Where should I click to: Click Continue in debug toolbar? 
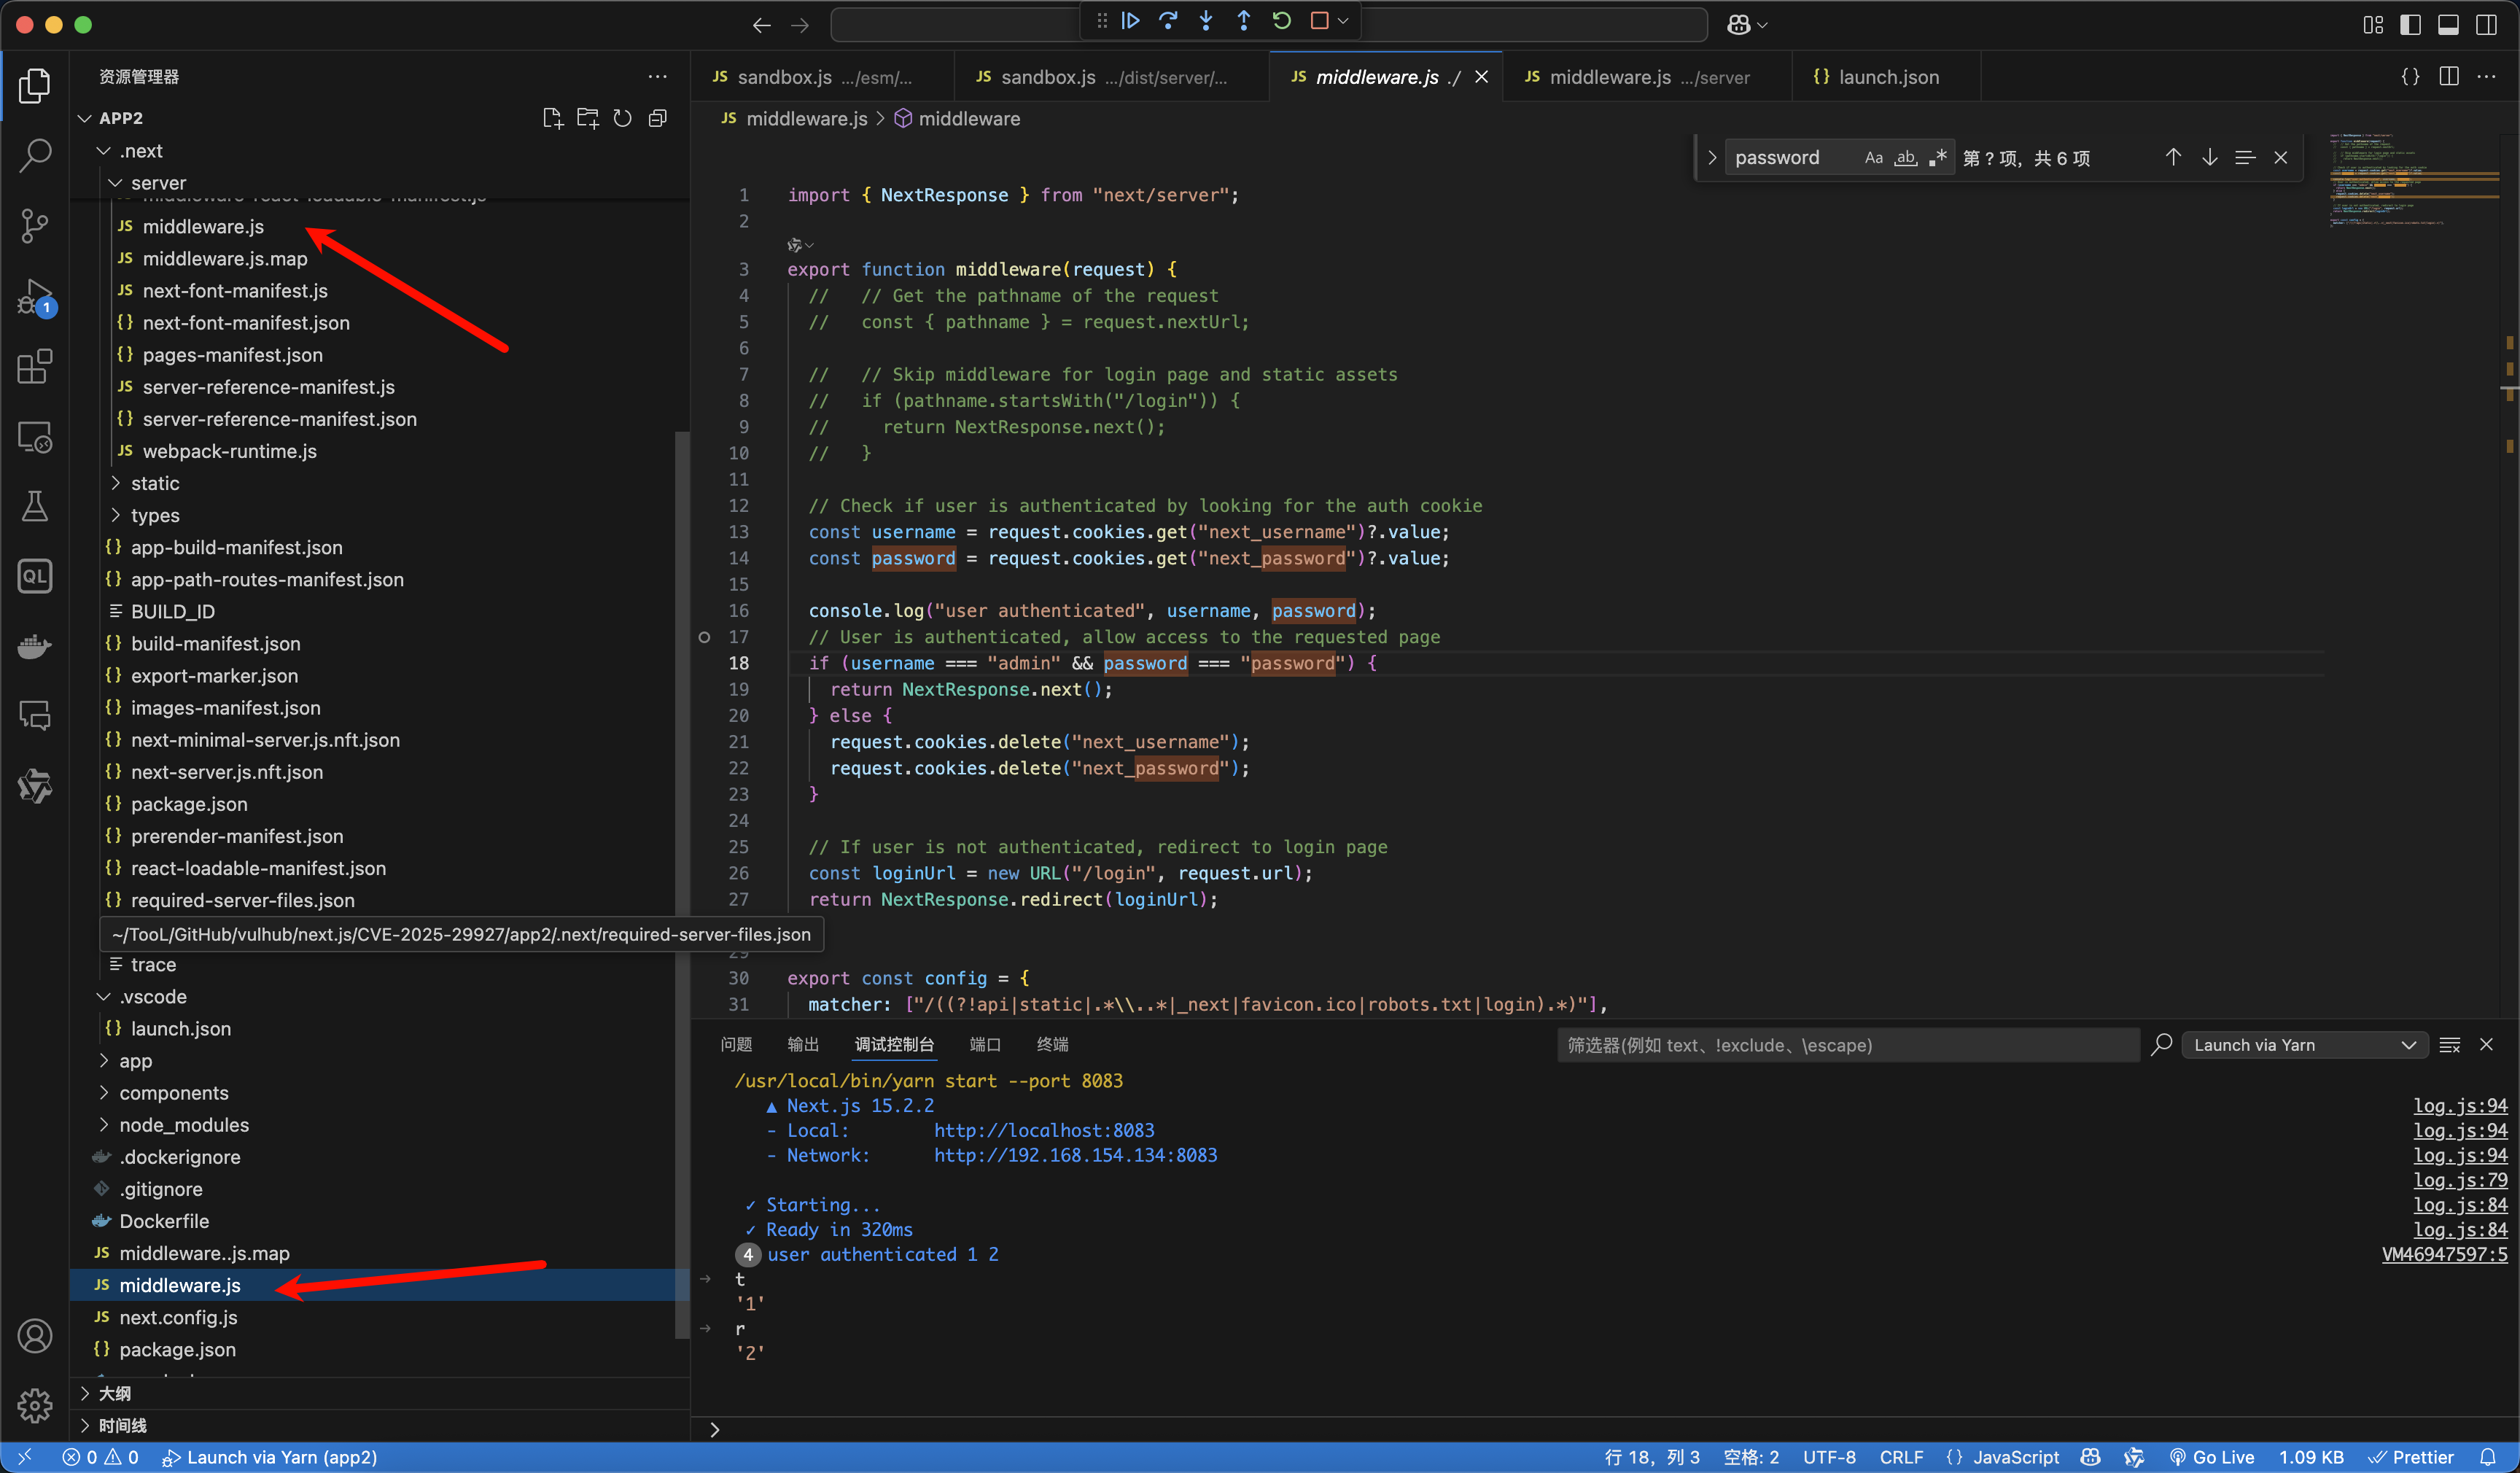point(1131,21)
